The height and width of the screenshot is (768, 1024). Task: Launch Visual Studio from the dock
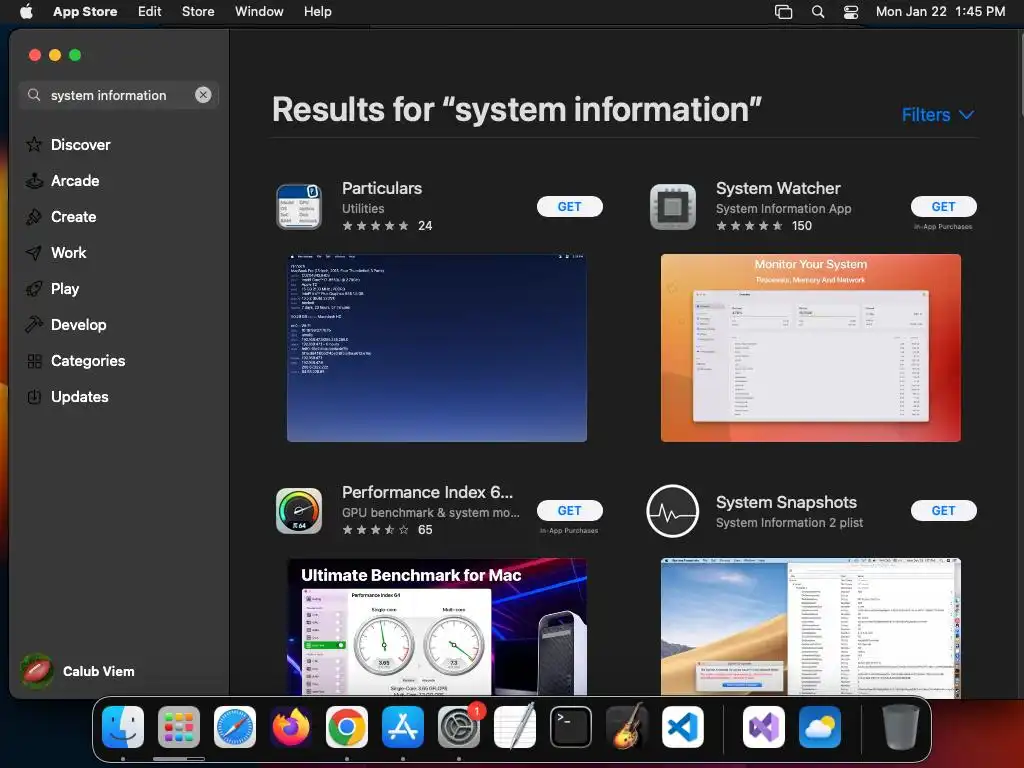pos(764,727)
